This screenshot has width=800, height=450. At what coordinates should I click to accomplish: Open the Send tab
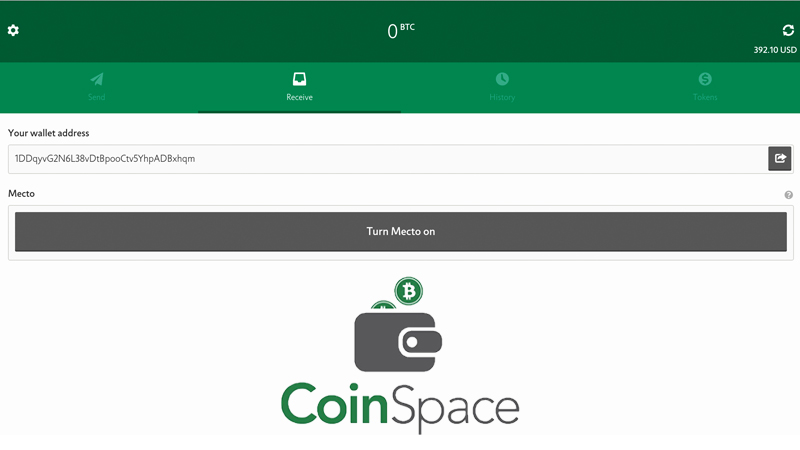click(96, 87)
